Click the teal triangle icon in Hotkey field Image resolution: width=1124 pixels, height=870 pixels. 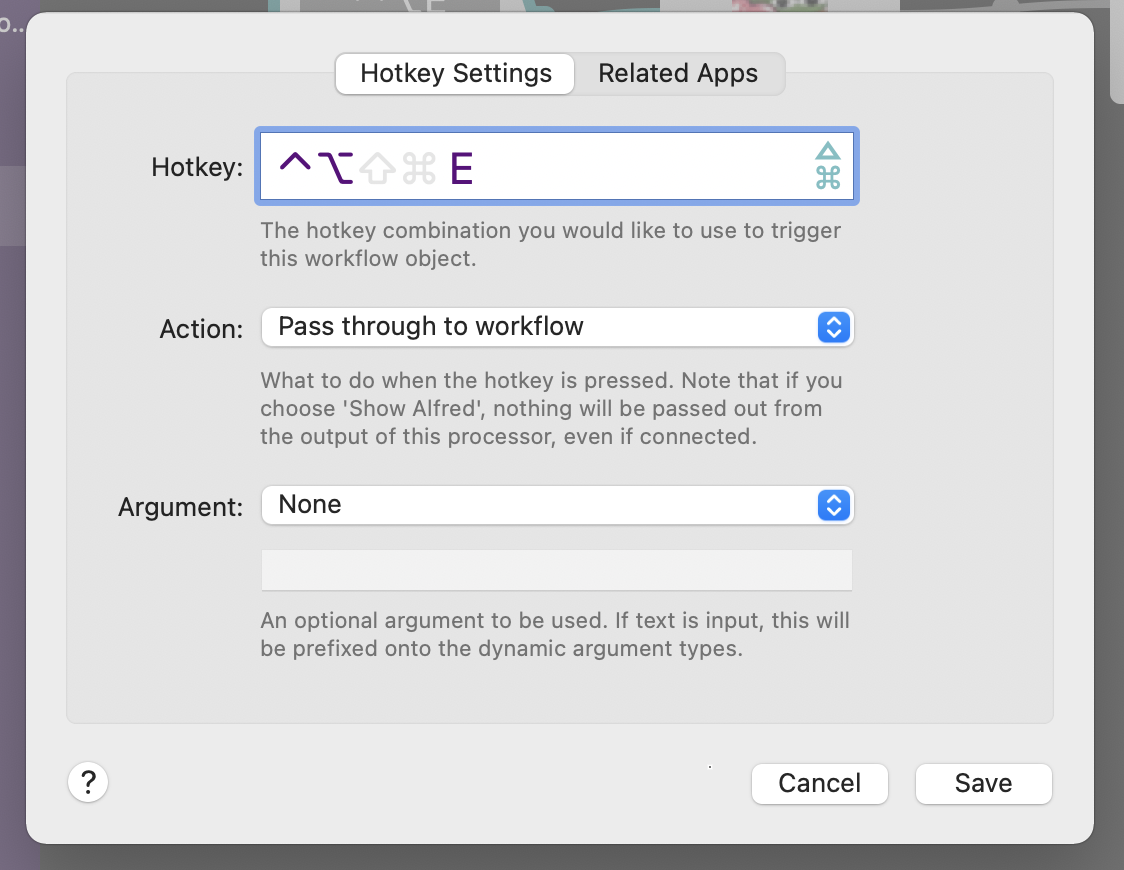click(827, 151)
